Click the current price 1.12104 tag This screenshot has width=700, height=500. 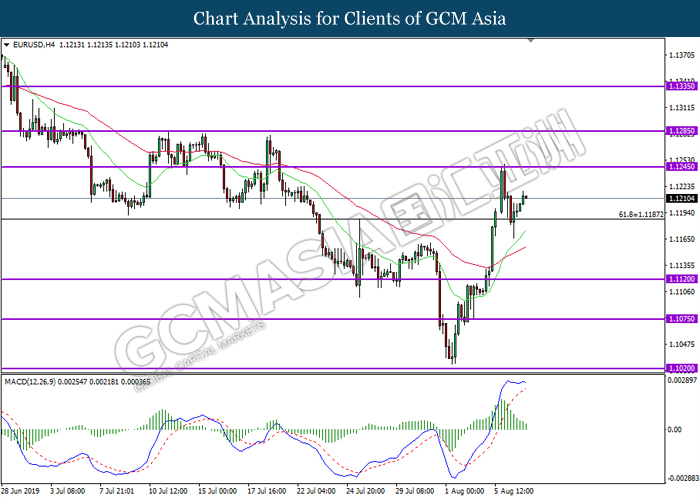681,198
